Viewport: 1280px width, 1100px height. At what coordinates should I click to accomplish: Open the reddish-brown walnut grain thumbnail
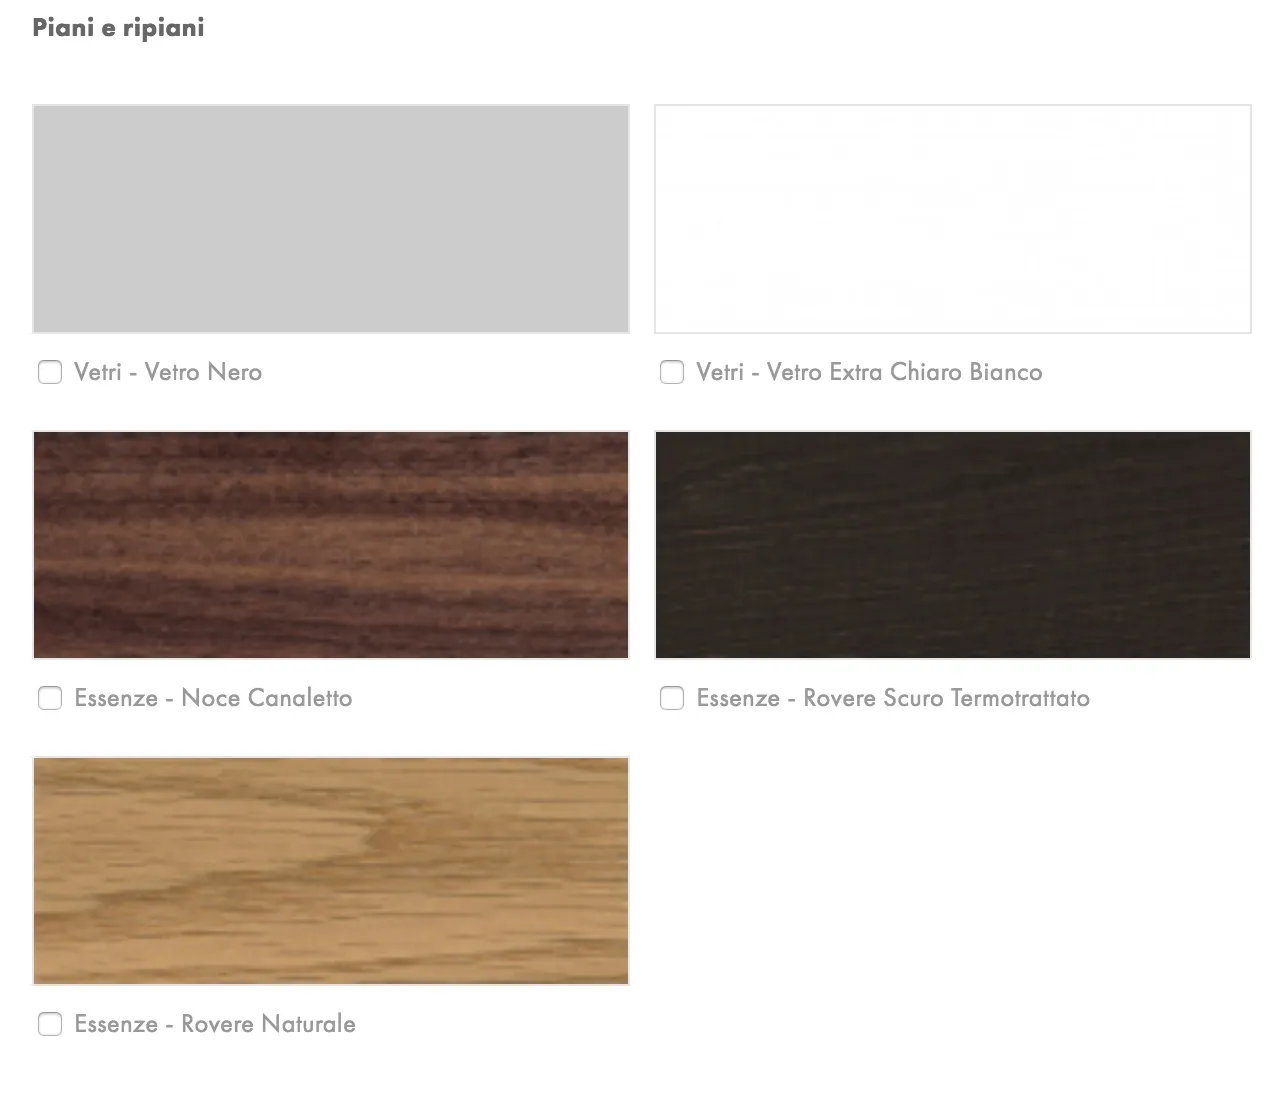tap(331, 545)
